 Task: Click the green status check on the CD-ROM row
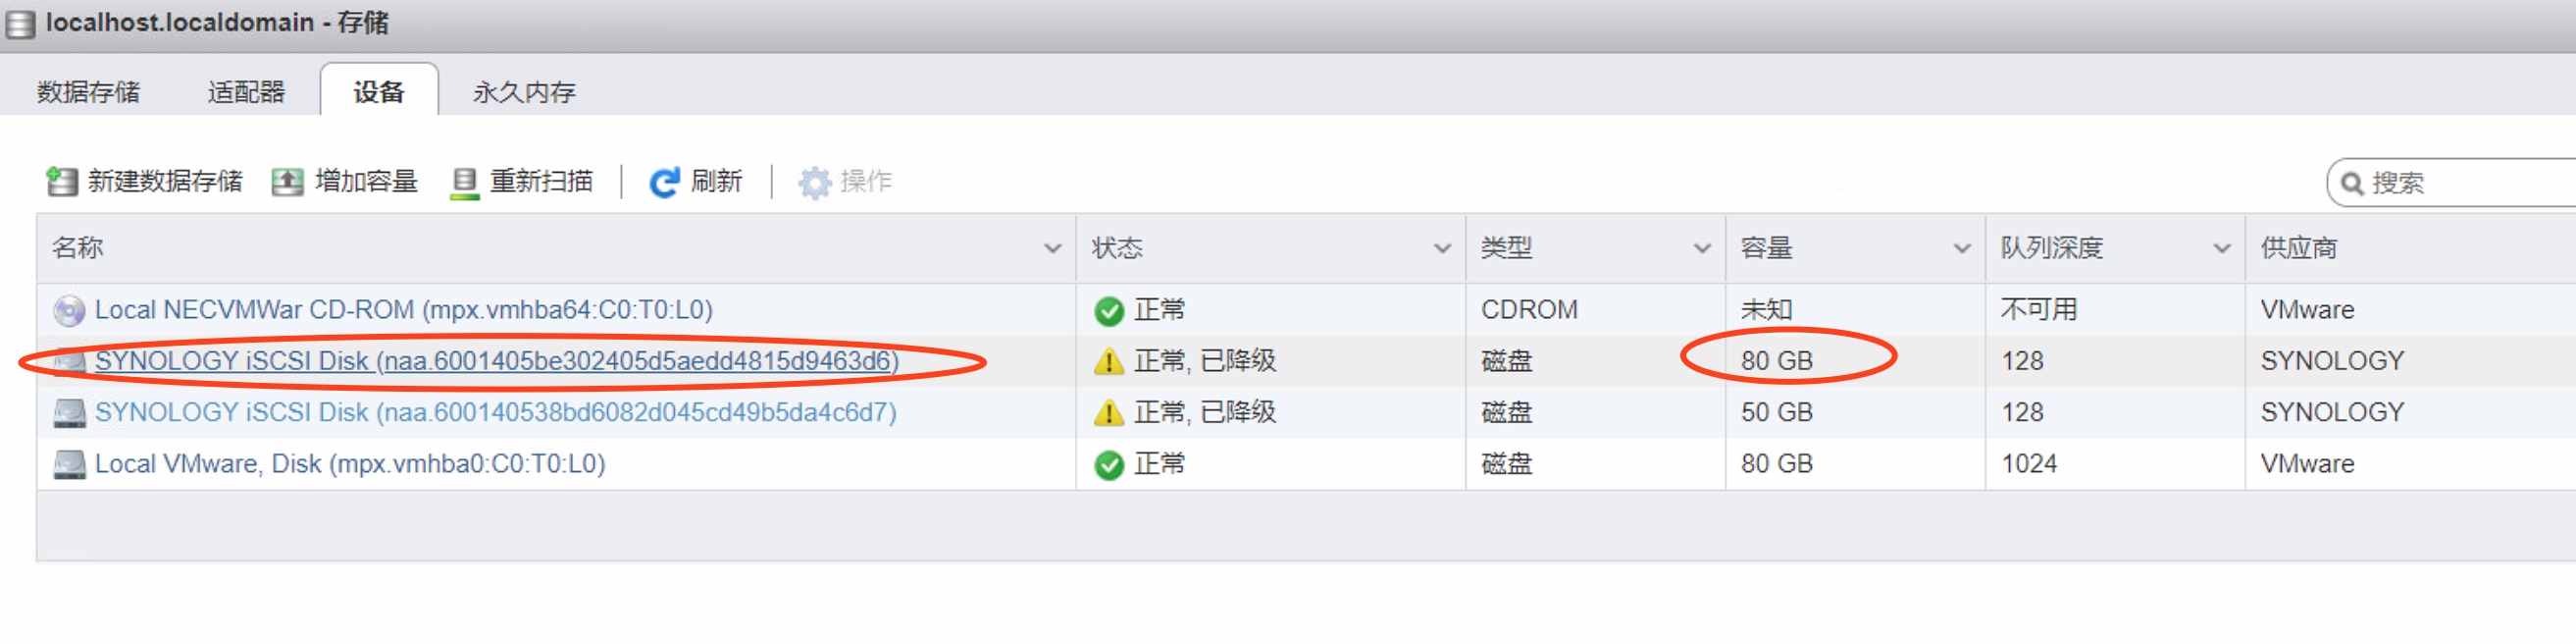coord(1108,311)
